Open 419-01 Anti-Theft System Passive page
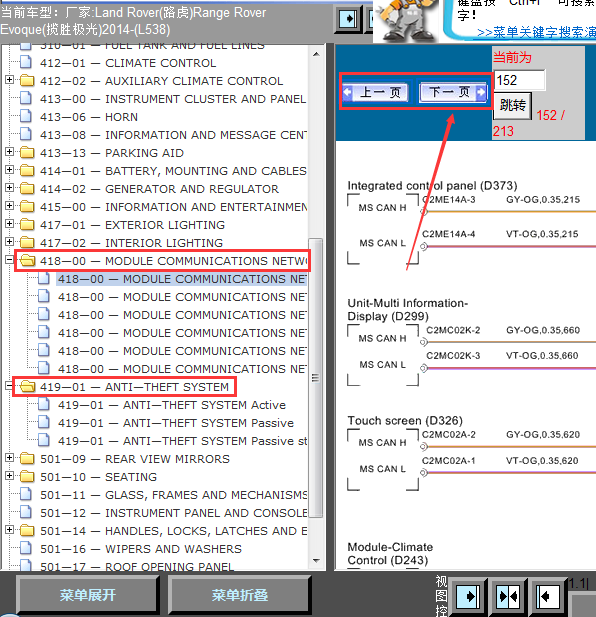 (175, 423)
